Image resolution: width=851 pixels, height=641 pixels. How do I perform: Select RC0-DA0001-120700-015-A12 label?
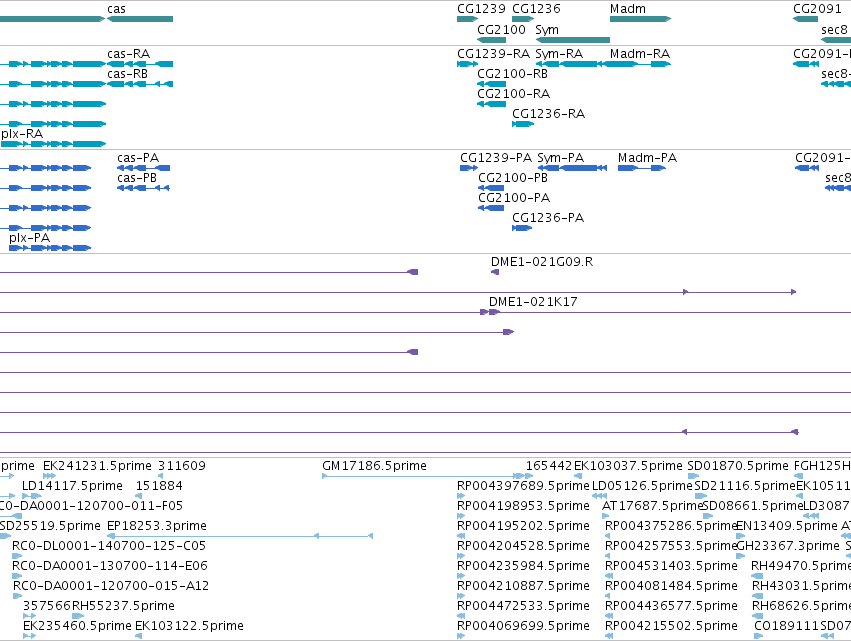point(111,586)
